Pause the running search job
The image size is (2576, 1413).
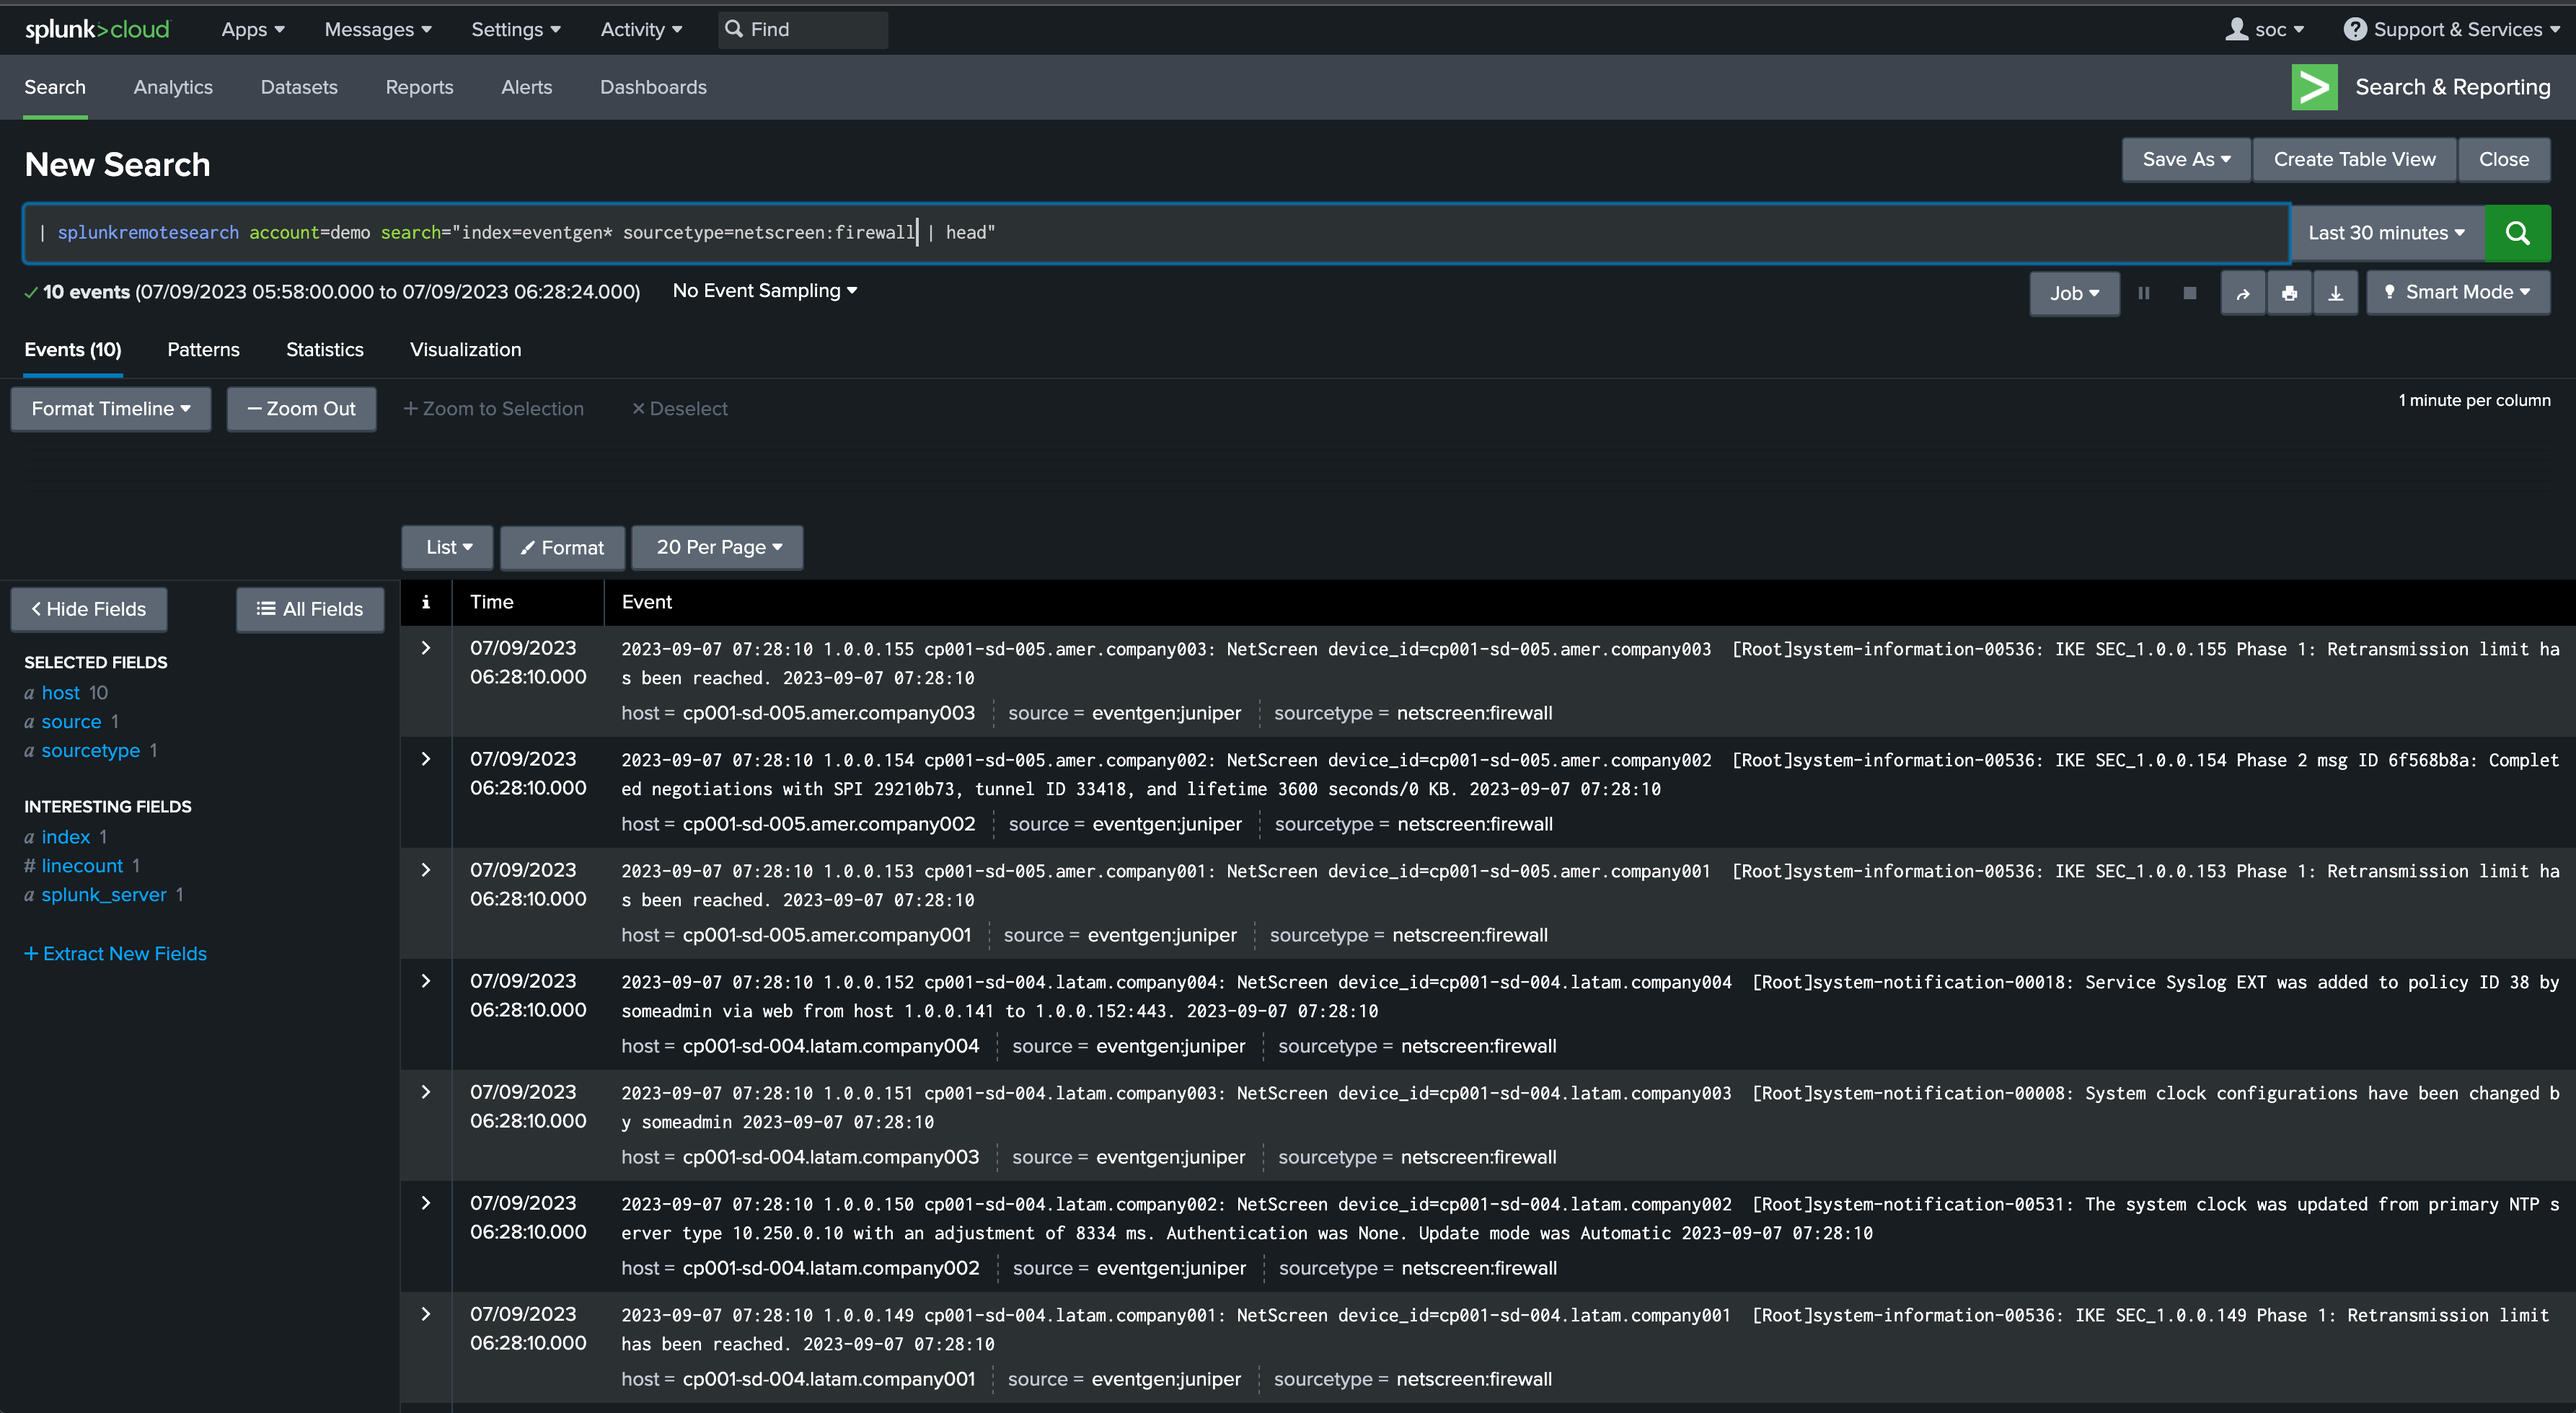[x=2144, y=293]
